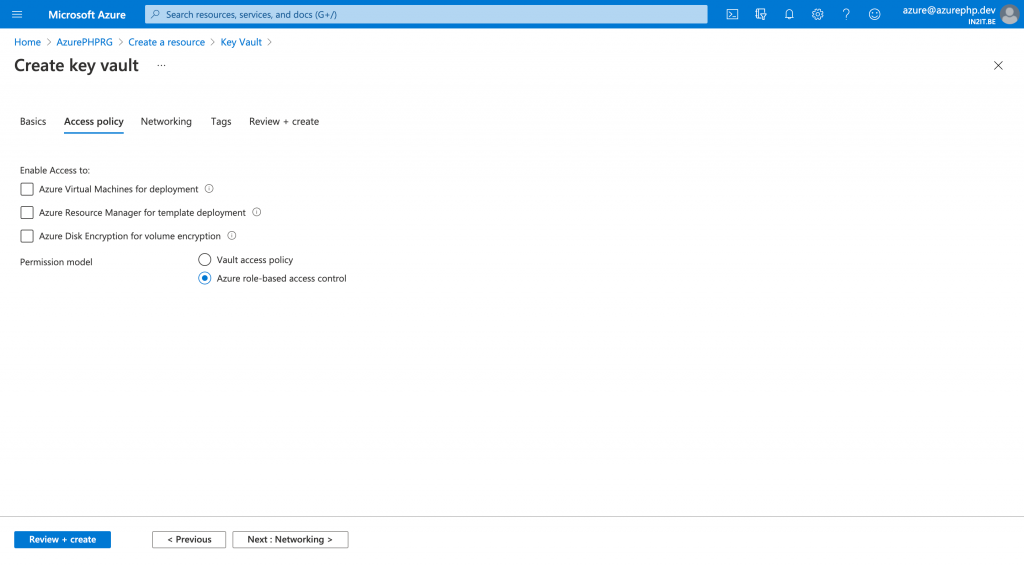
Task: Open the portal hamburger menu
Action: point(17,14)
